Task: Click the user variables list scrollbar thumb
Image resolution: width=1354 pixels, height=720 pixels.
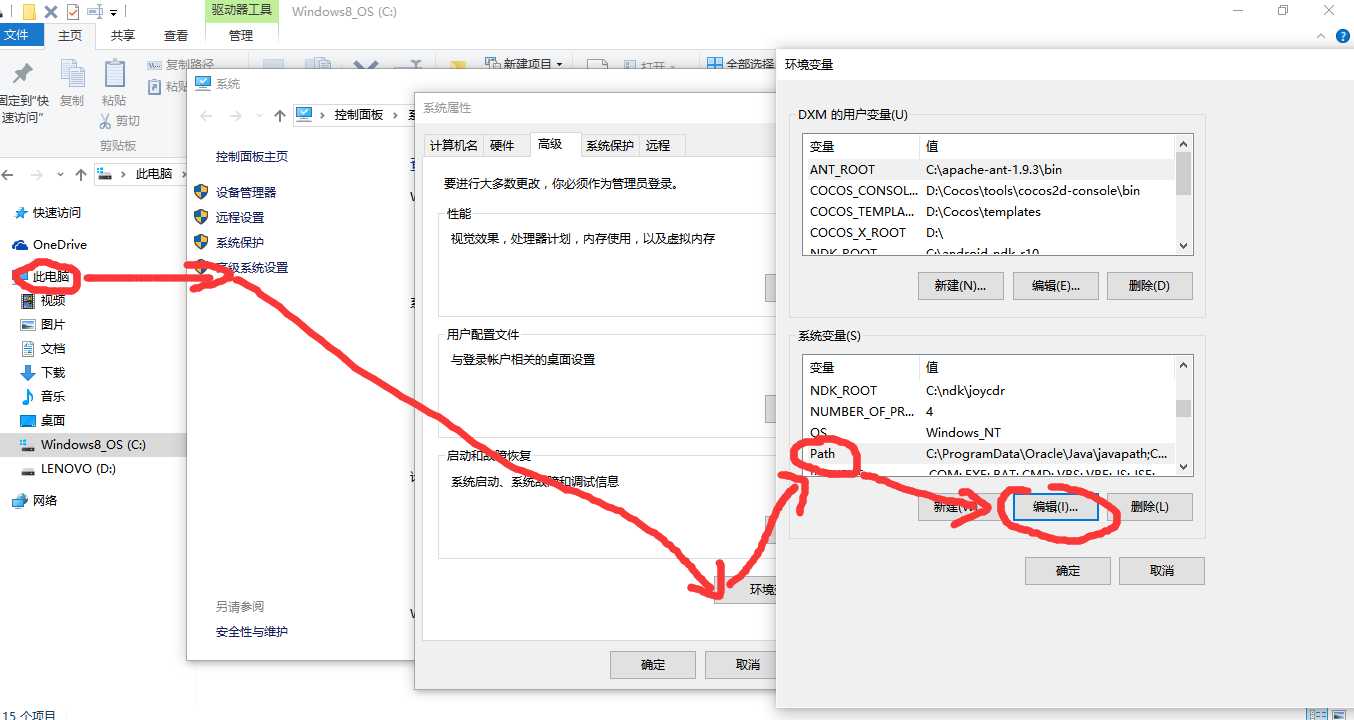Action: pyautogui.click(x=1184, y=173)
